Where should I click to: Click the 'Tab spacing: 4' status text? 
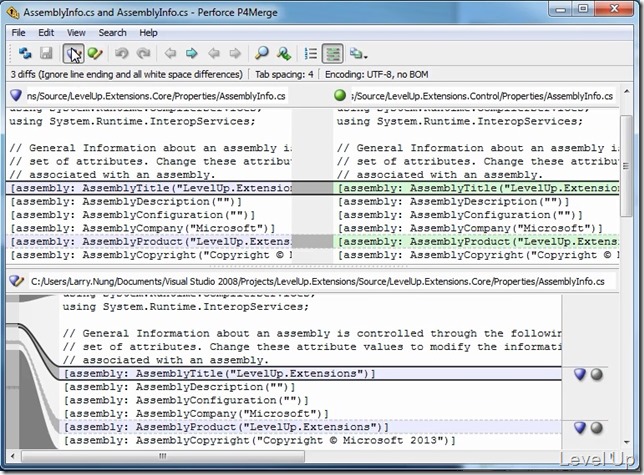[284, 74]
